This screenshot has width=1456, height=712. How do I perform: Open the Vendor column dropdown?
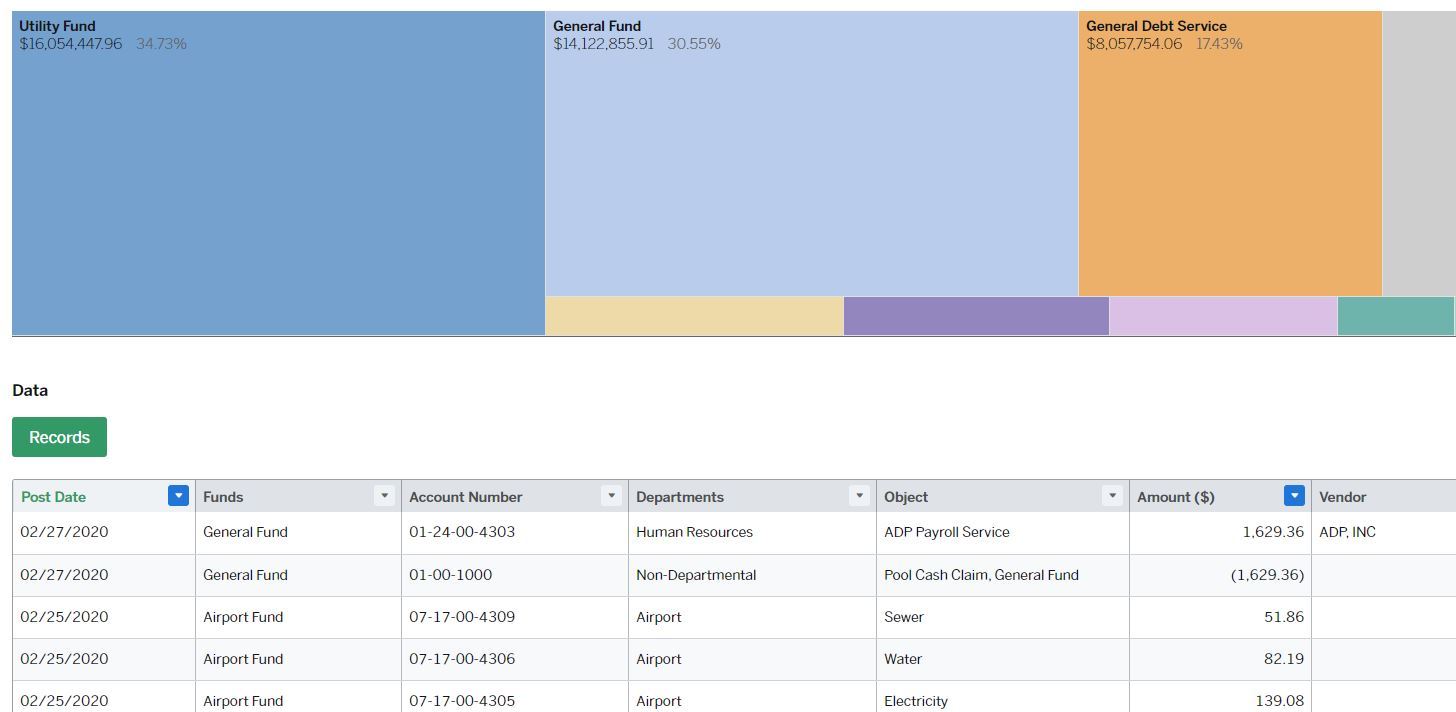pos(1449,494)
